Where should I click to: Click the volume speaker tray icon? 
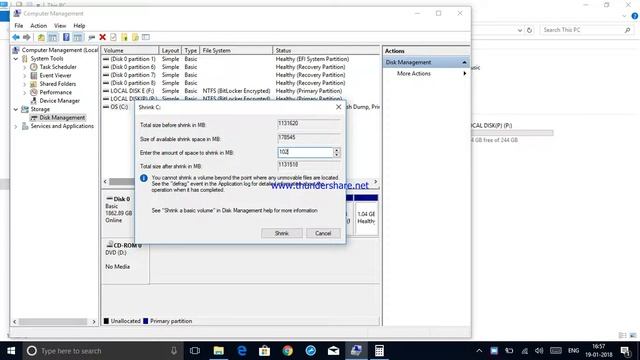[x=539, y=351]
